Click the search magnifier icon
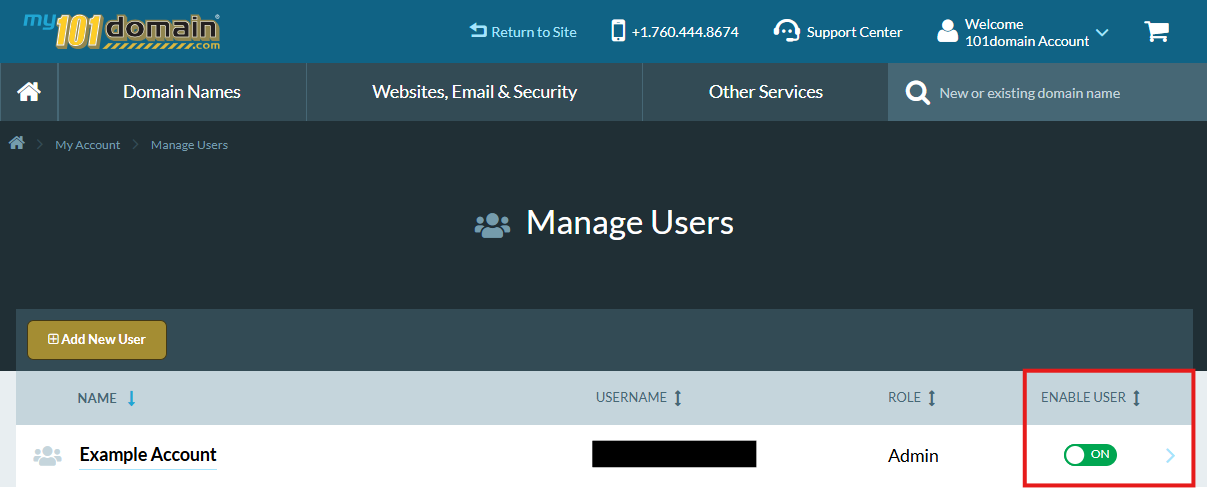This screenshot has height=488, width=1207. point(917,93)
